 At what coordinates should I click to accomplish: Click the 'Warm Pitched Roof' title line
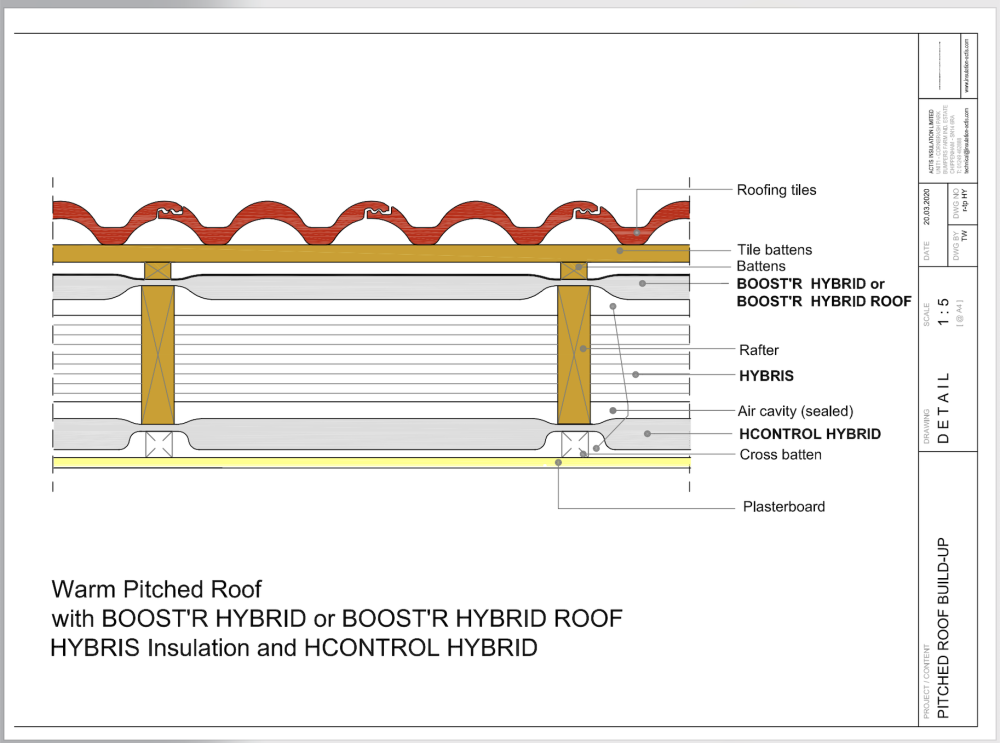click(156, 589)
